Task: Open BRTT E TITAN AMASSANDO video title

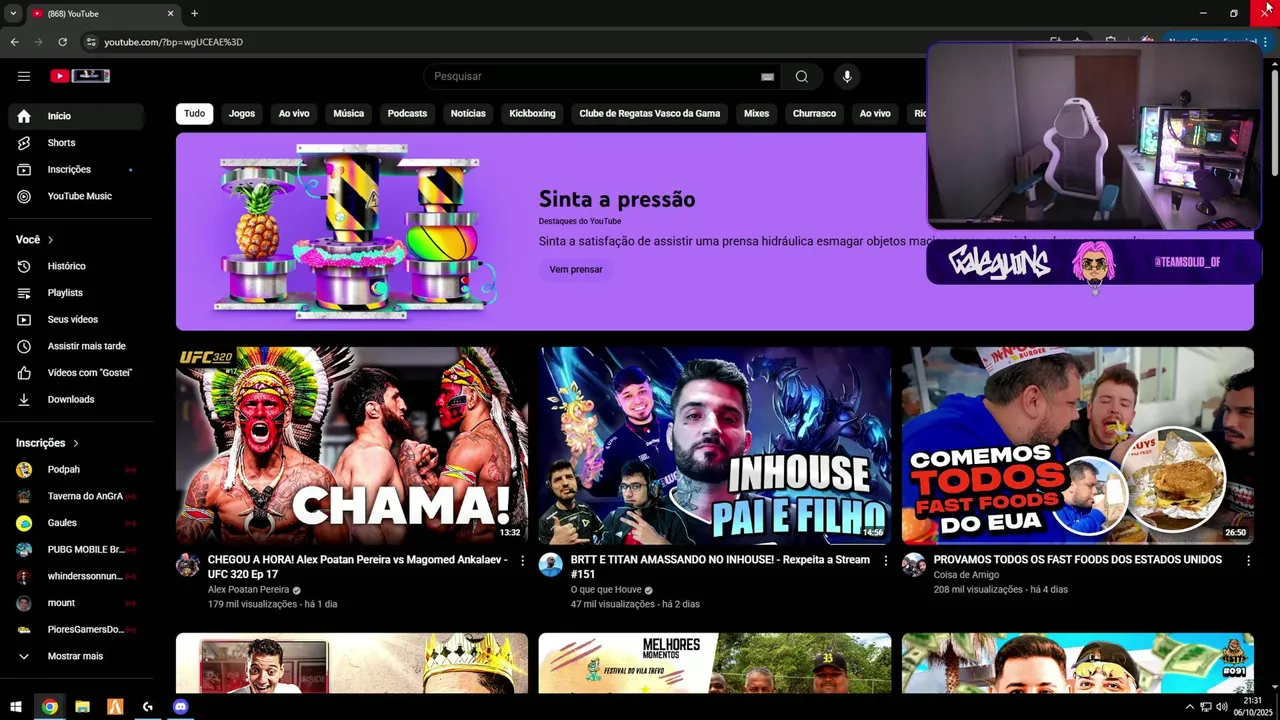Action: (x=720, y=567)
